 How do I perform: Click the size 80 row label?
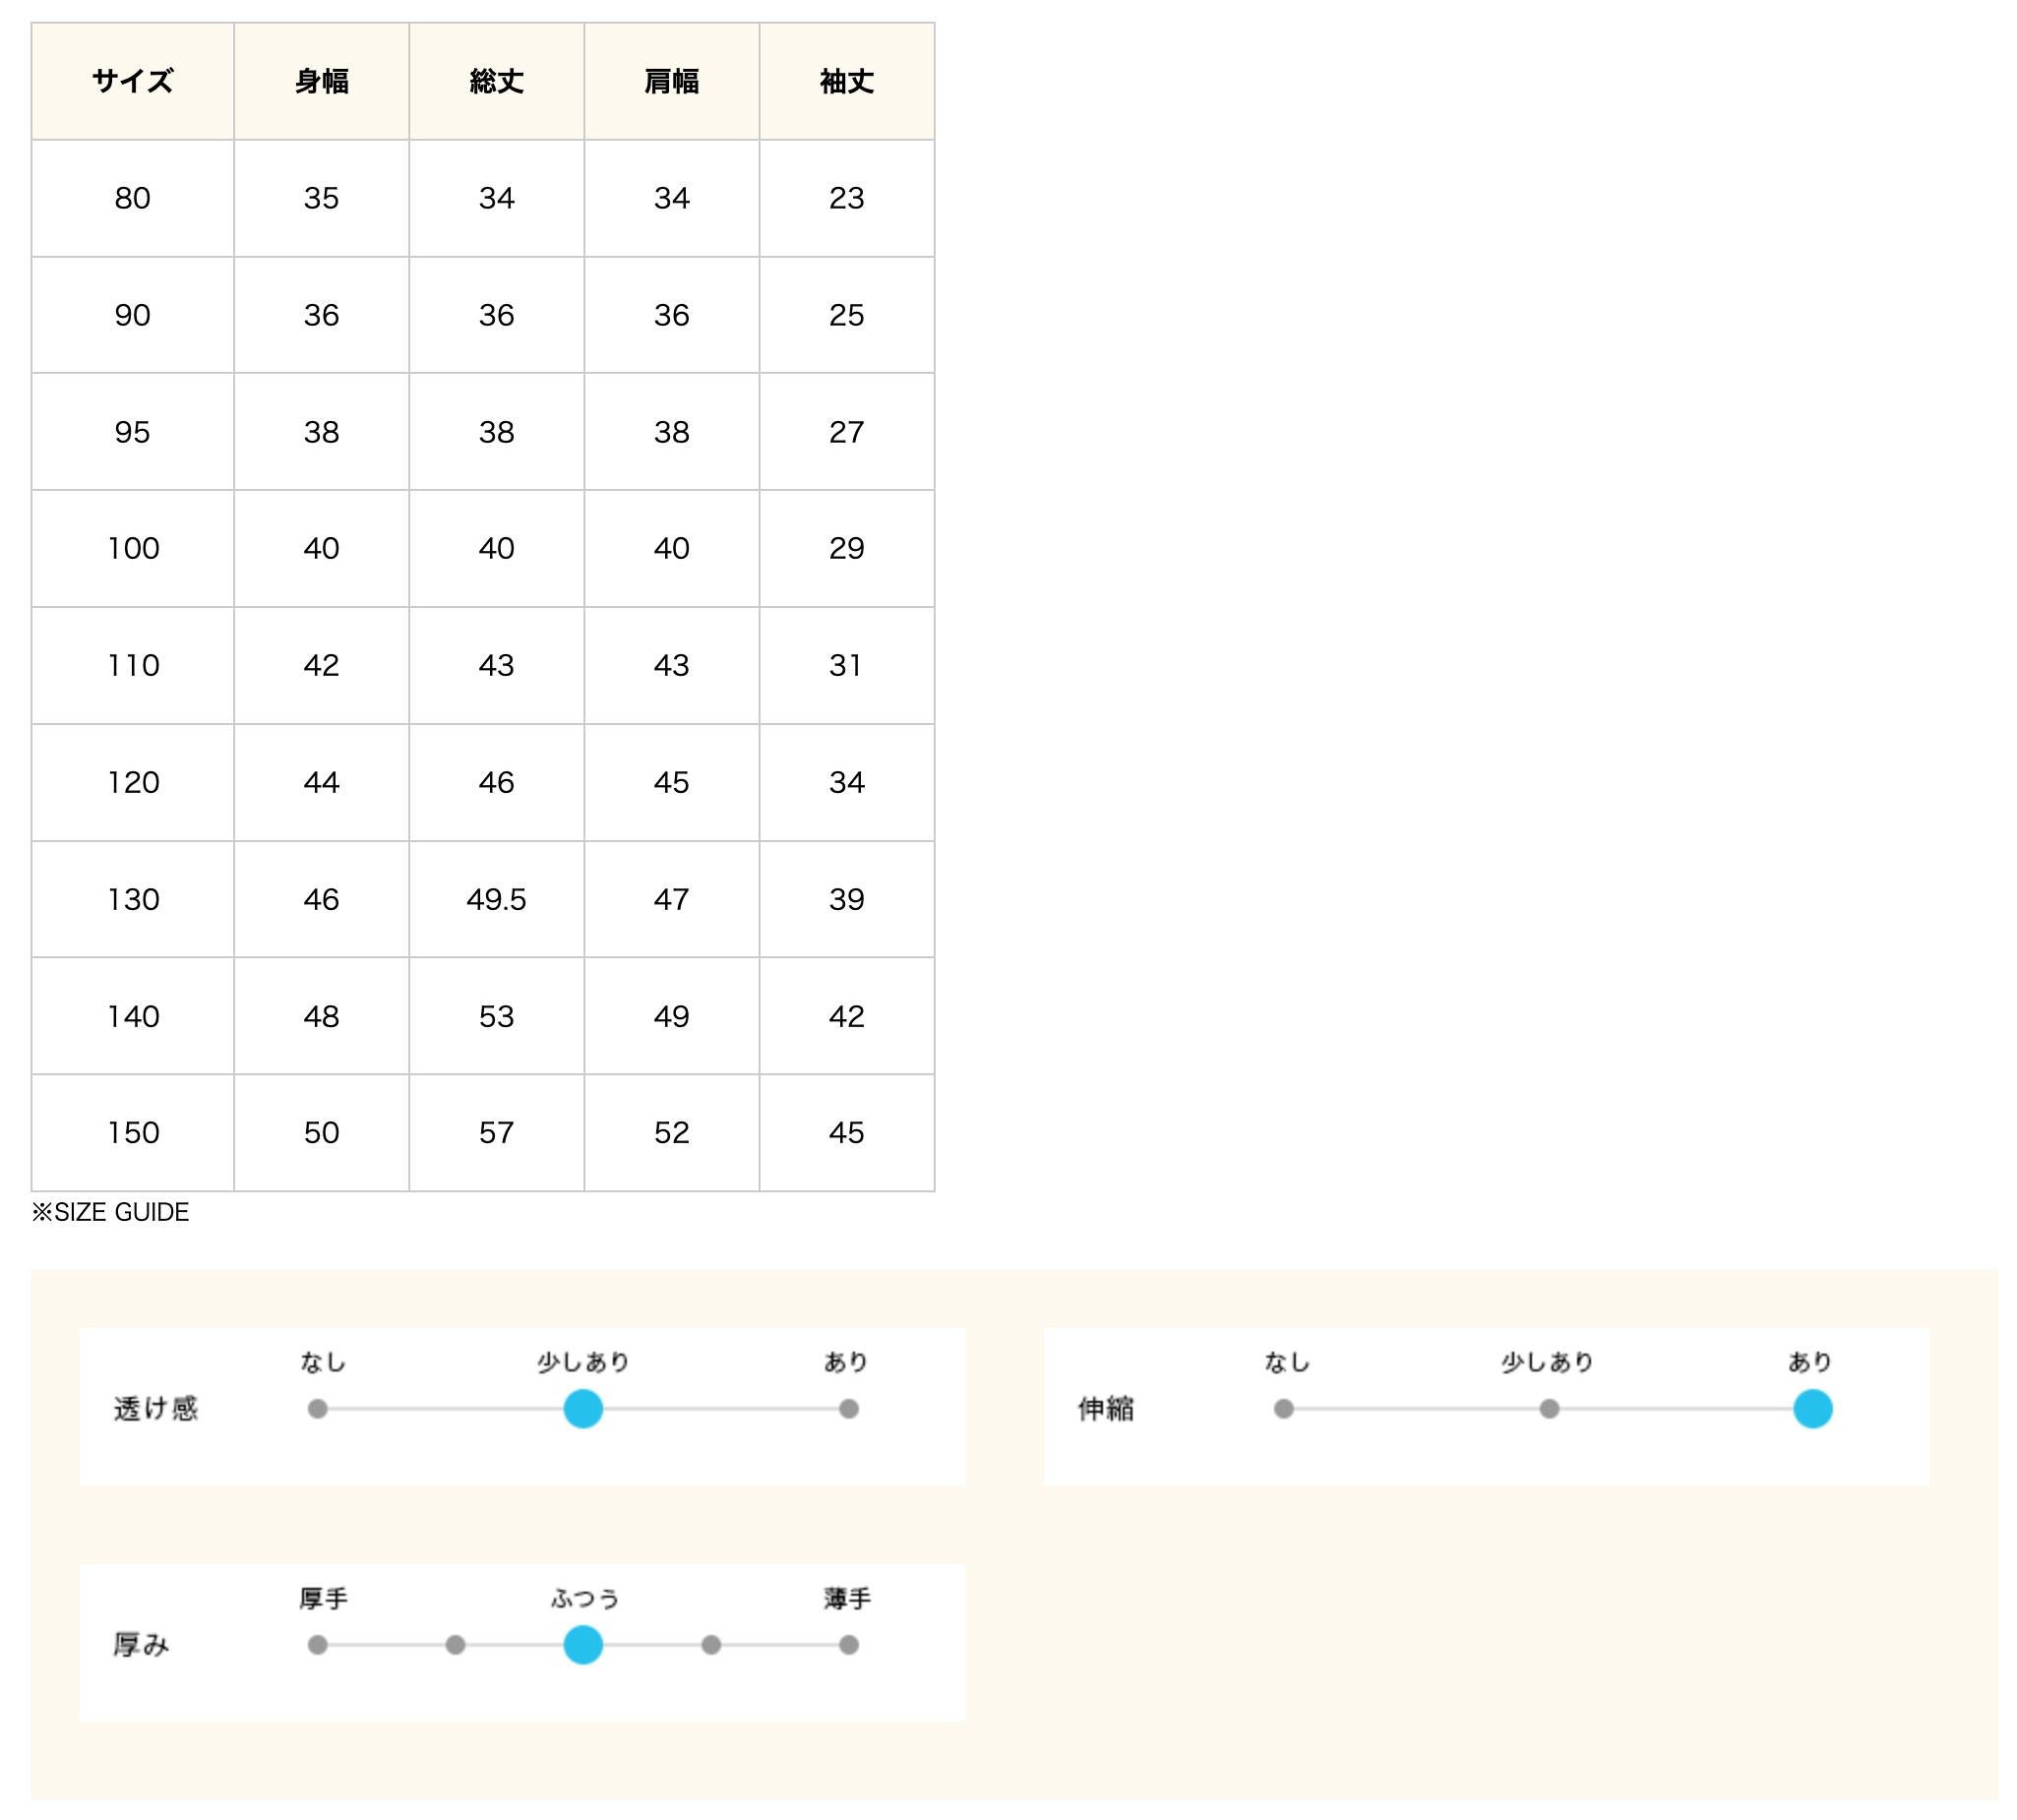coord(132,198)
